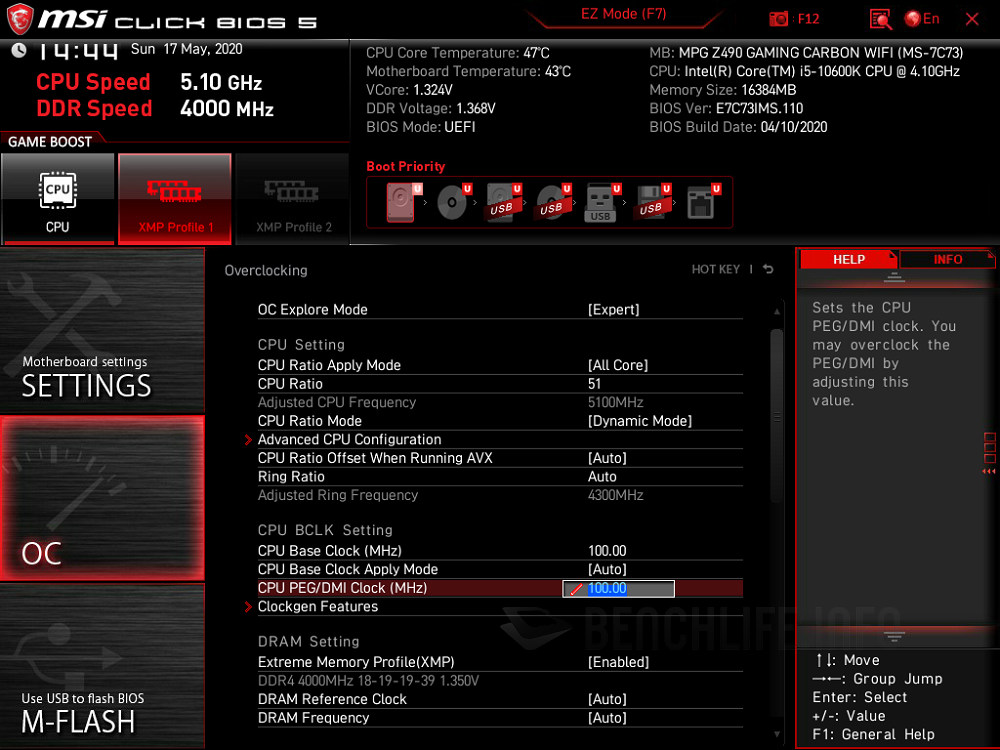The image size is (1000, 750).
Task: Open search using the magnifier document icon
Action: point(881,18)
